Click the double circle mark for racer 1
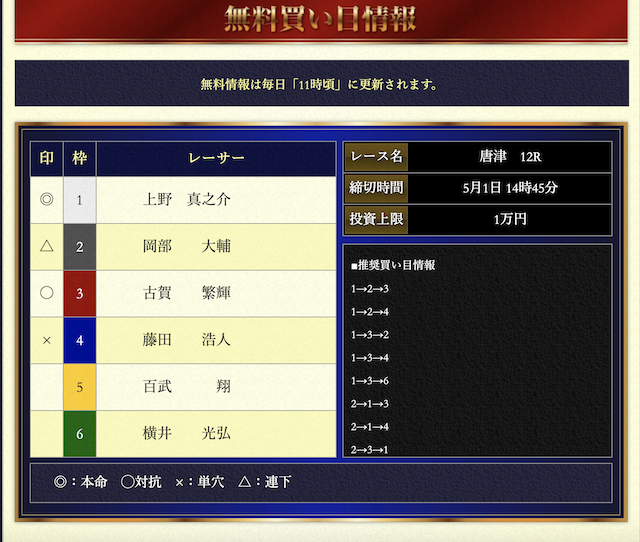Screen dimensions: 640x542 [47, 199]
